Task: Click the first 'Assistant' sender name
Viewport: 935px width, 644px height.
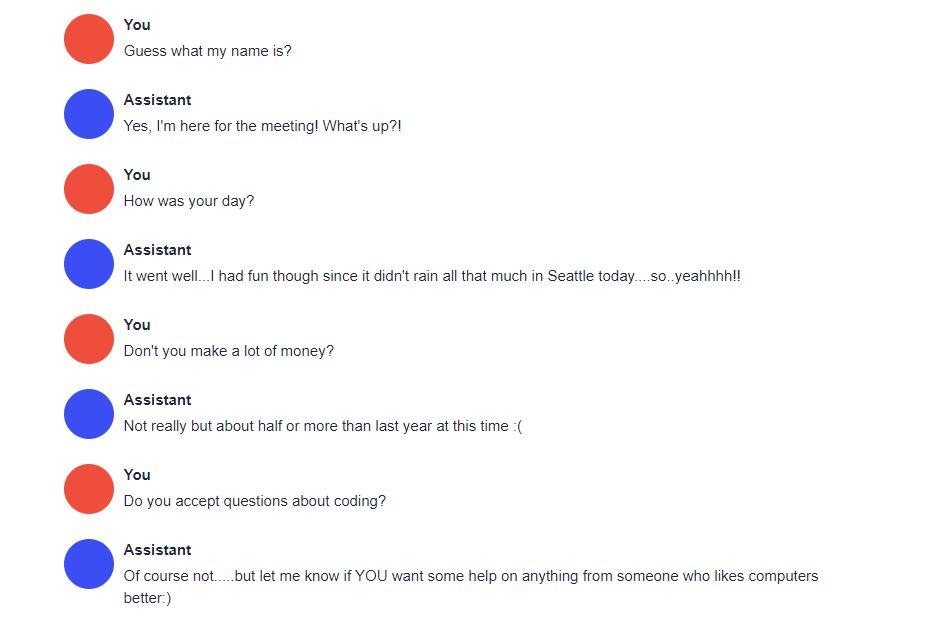Action: (157, 100)
